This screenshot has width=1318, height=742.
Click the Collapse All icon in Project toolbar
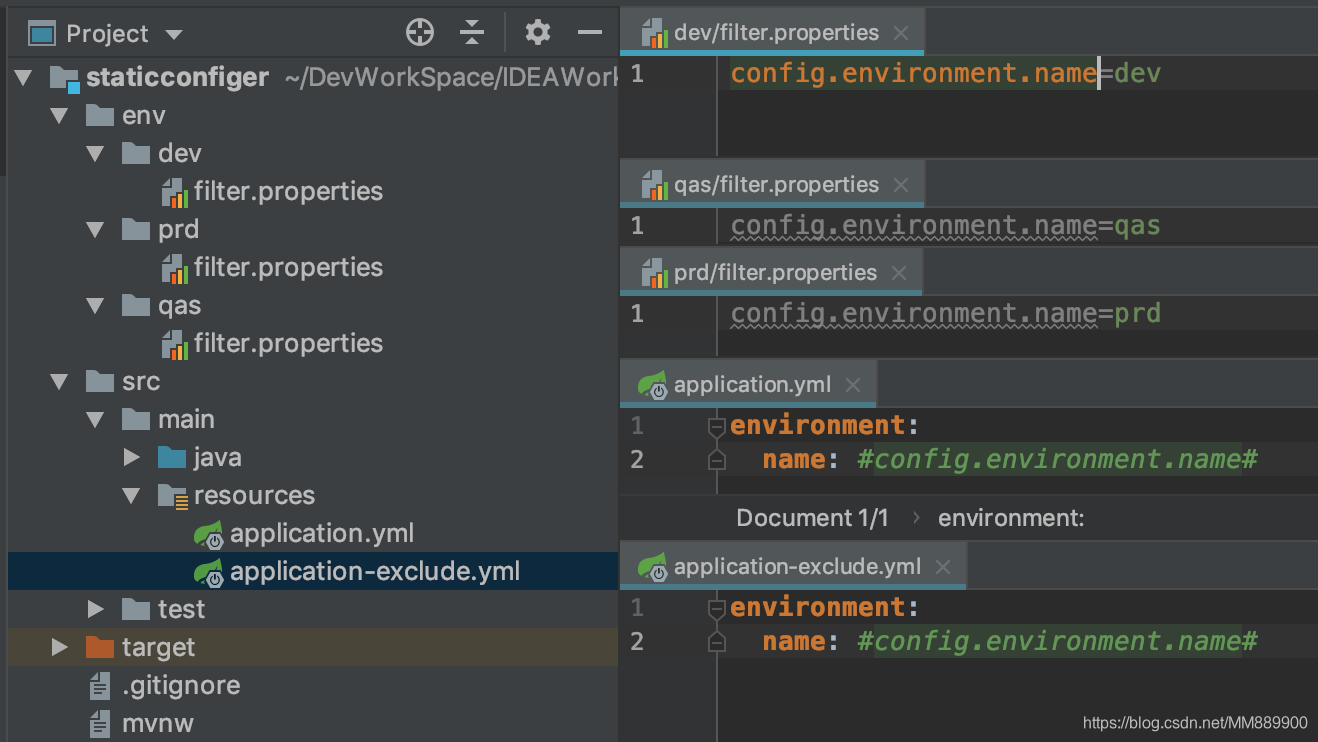coord(472,33)
